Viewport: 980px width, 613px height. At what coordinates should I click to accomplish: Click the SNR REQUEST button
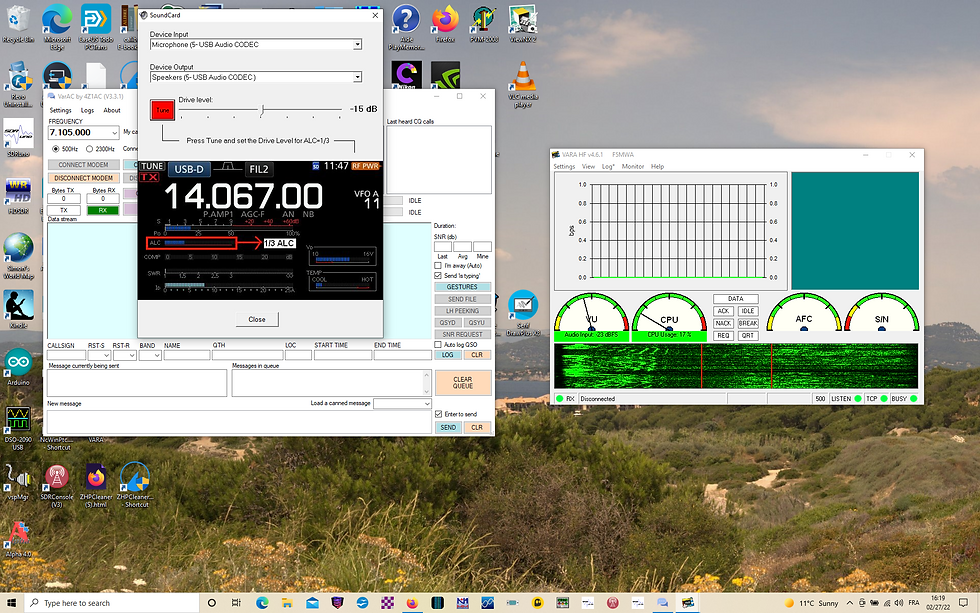pyautogui.click(x=462, y=334)
